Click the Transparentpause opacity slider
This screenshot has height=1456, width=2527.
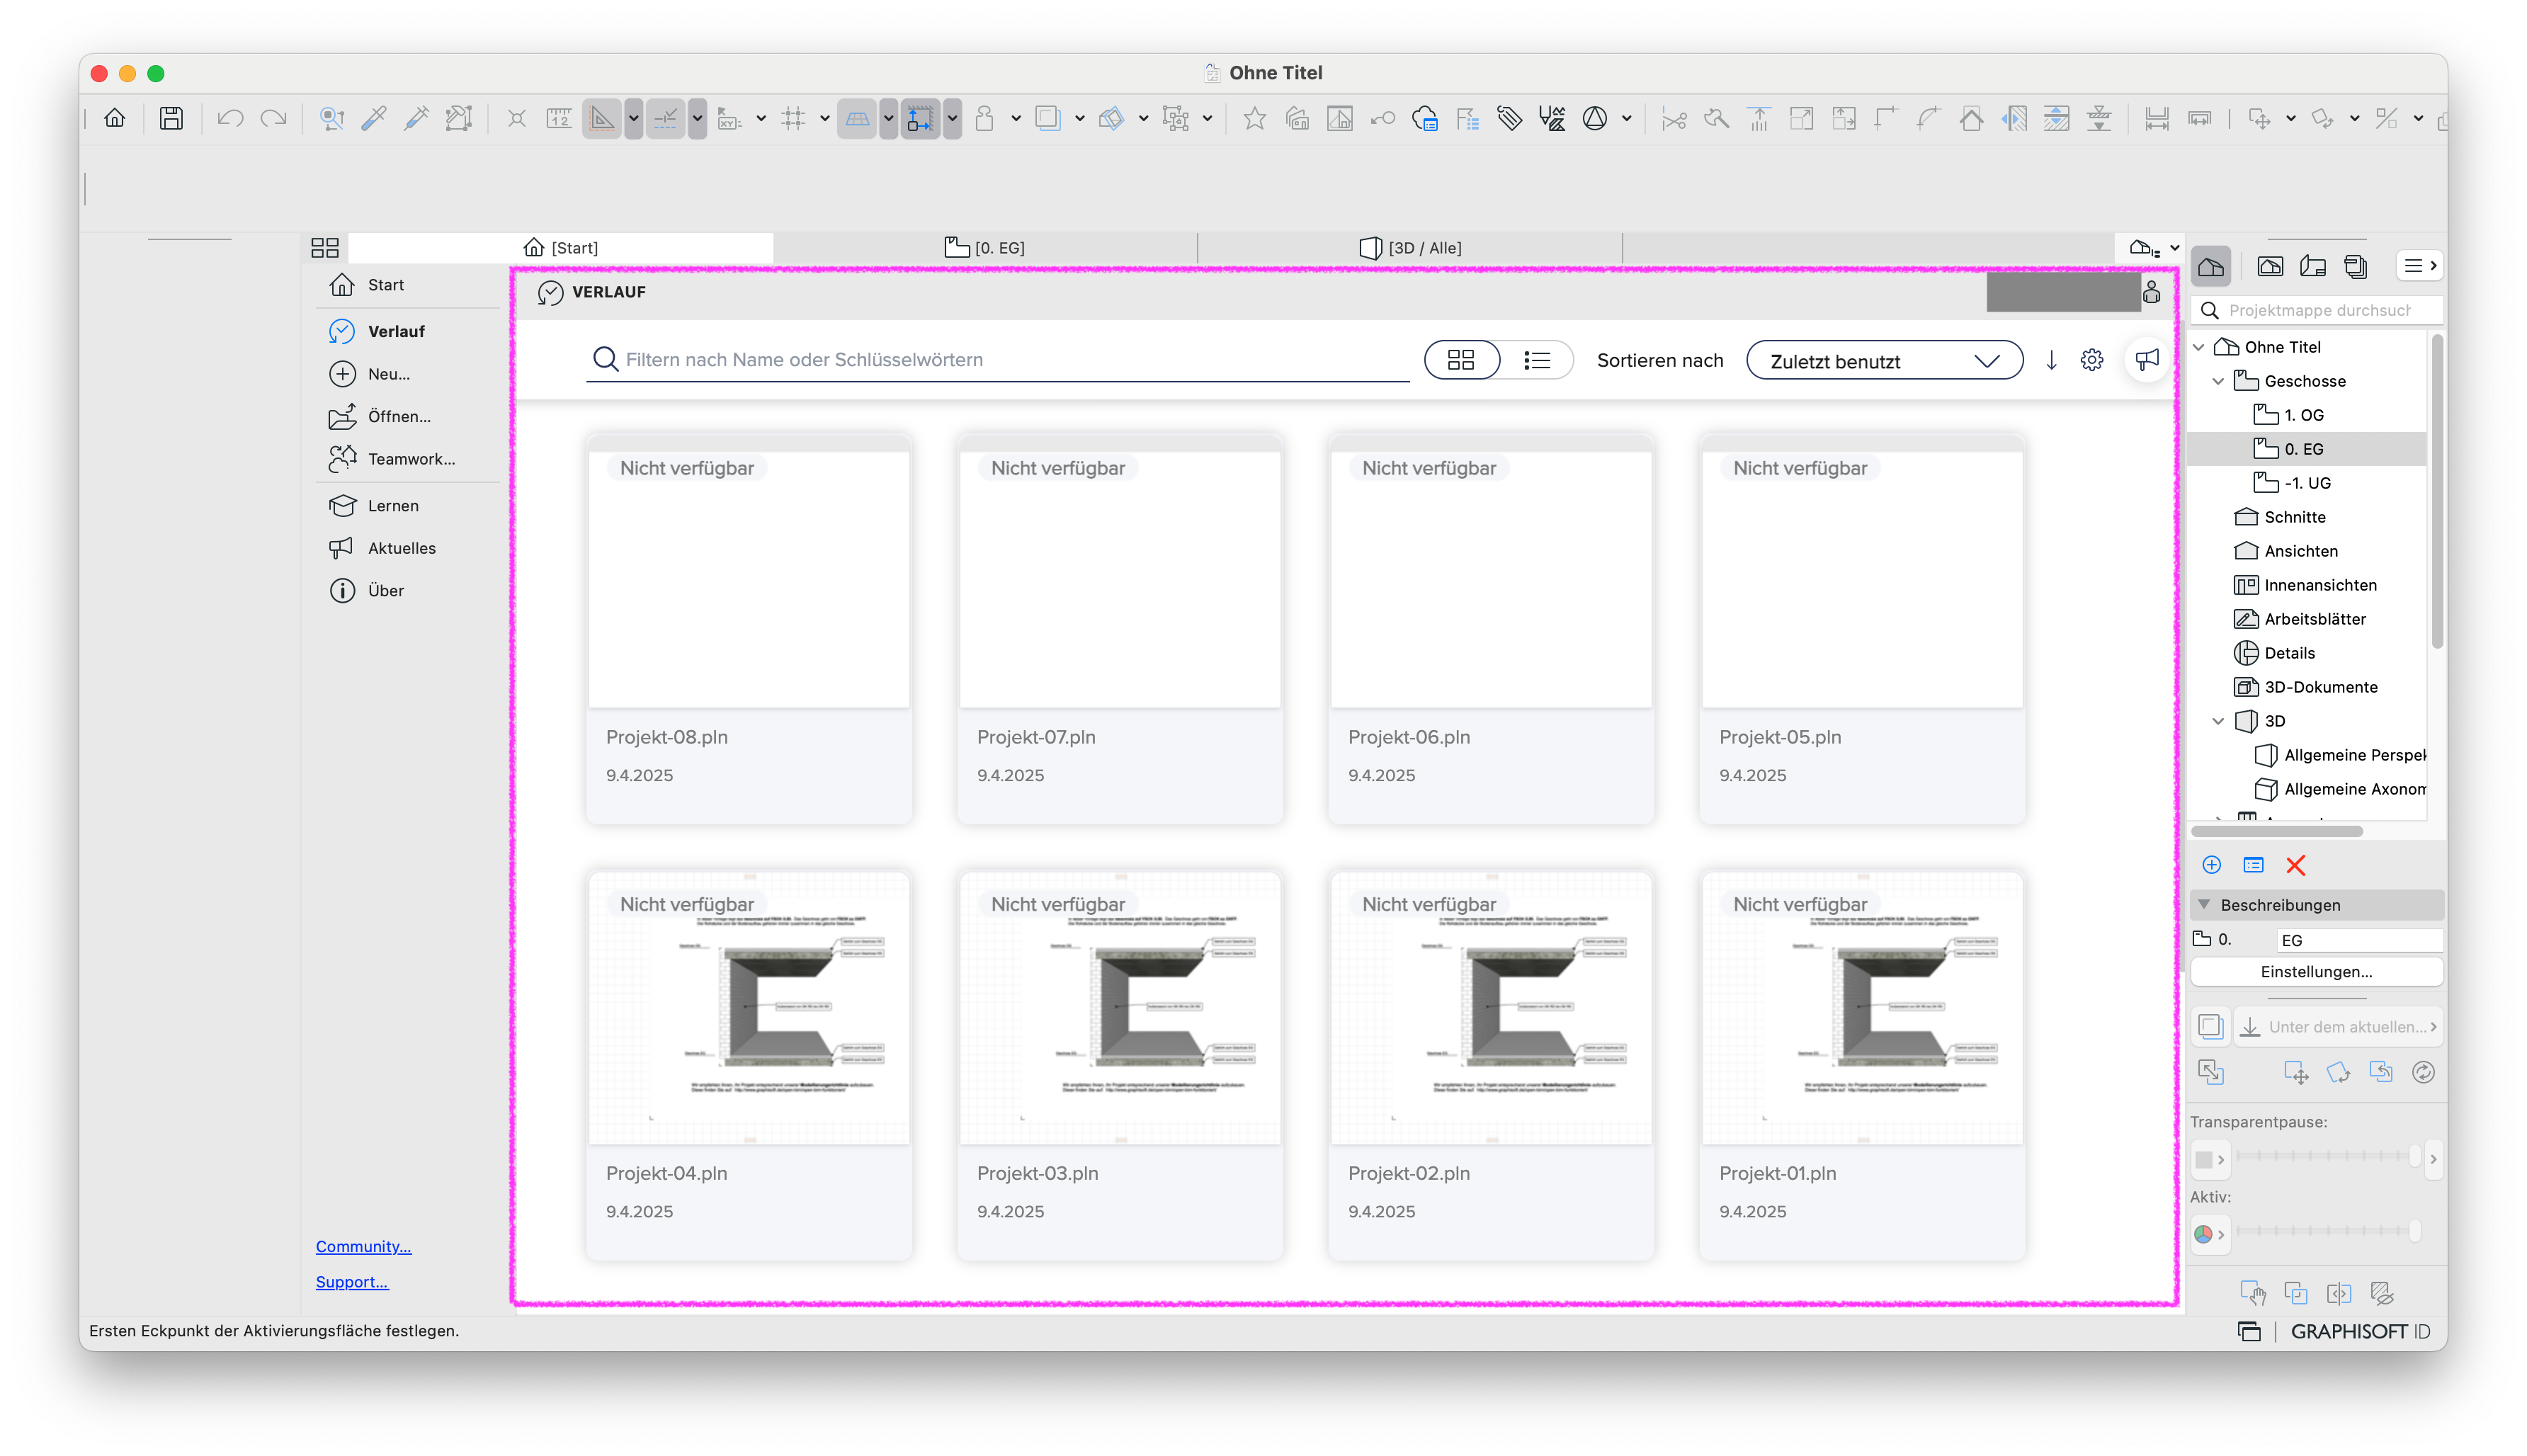pos(2327,1156)
